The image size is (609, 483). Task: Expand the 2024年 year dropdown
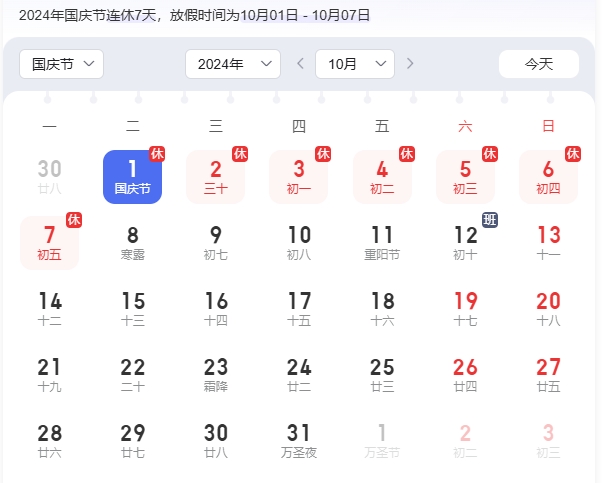click(232, 64)
